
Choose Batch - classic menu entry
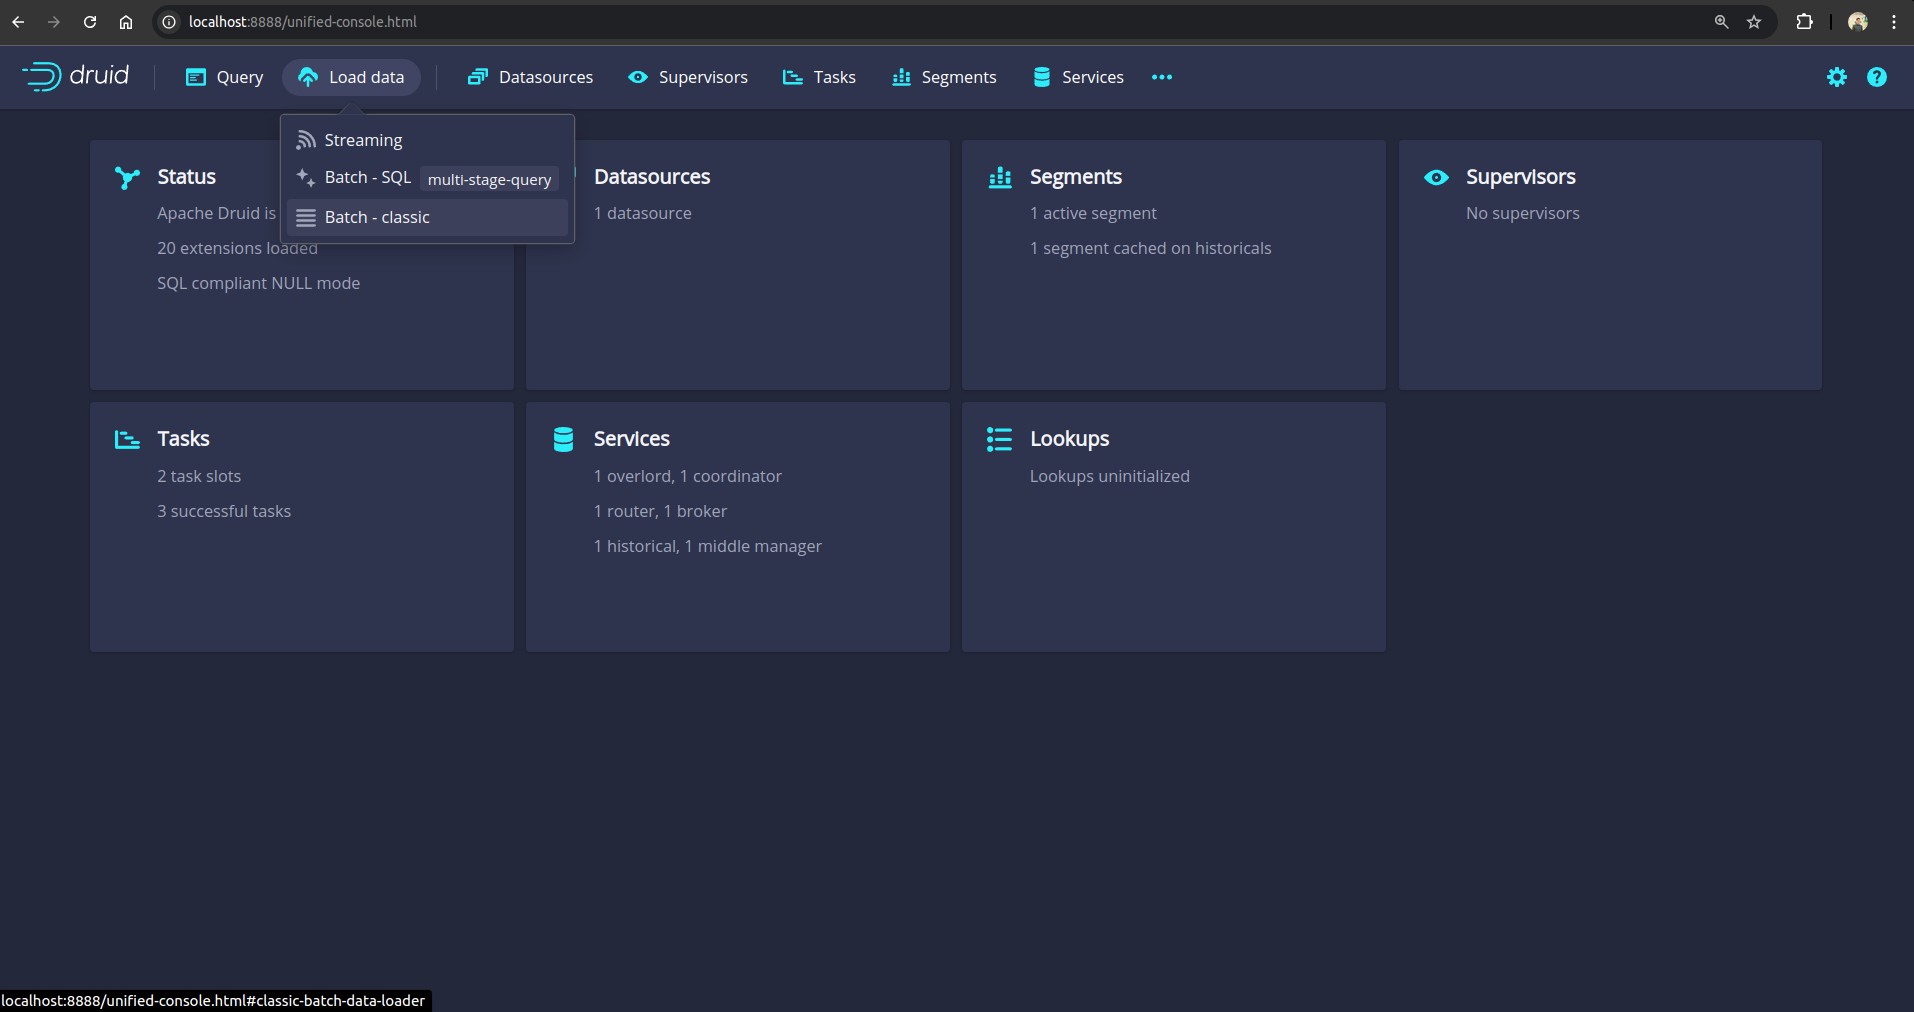[377, 217]
